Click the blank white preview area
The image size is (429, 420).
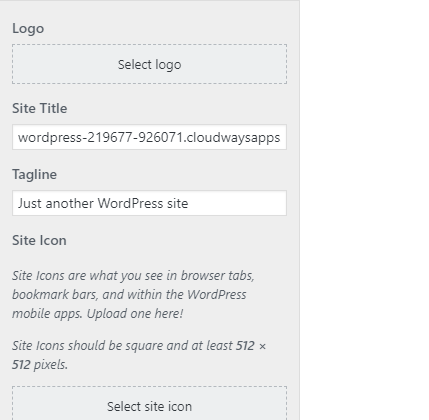coord(364,210)
